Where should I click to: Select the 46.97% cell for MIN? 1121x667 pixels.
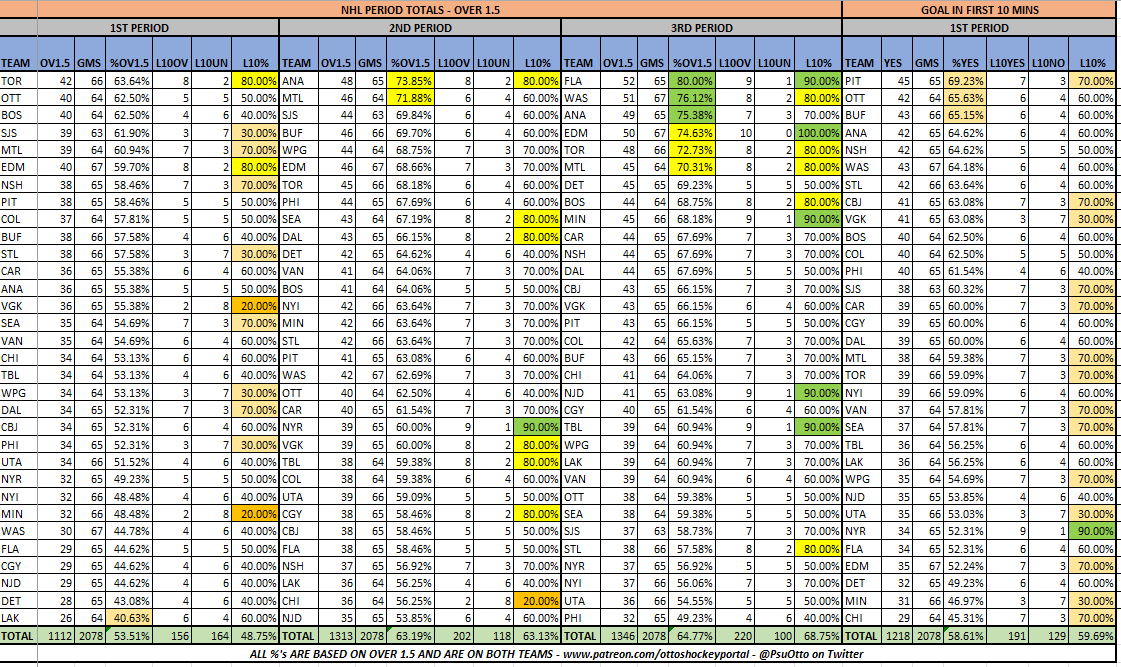(x=965, y=601)
